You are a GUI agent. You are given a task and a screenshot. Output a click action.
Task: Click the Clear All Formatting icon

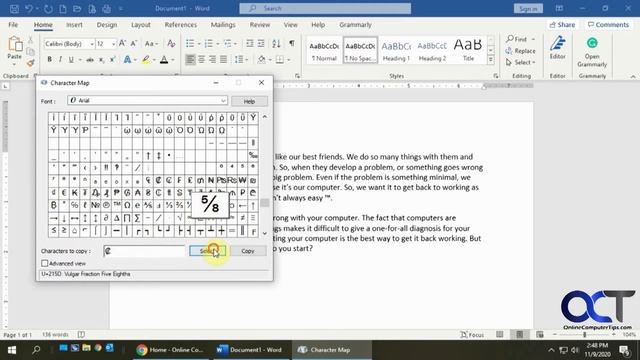(171, 43)
